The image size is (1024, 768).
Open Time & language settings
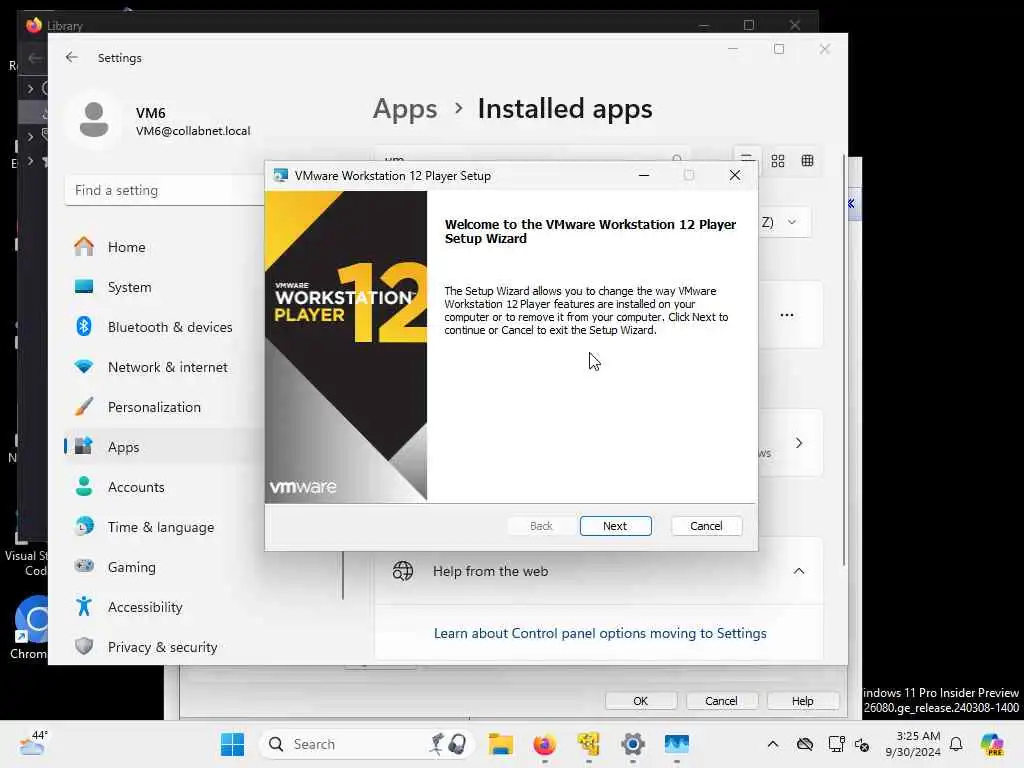point(163,527)
